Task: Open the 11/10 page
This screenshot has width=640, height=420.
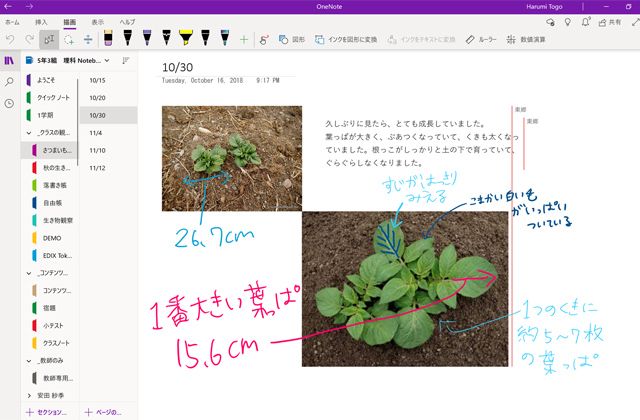Action: (108, 151)
